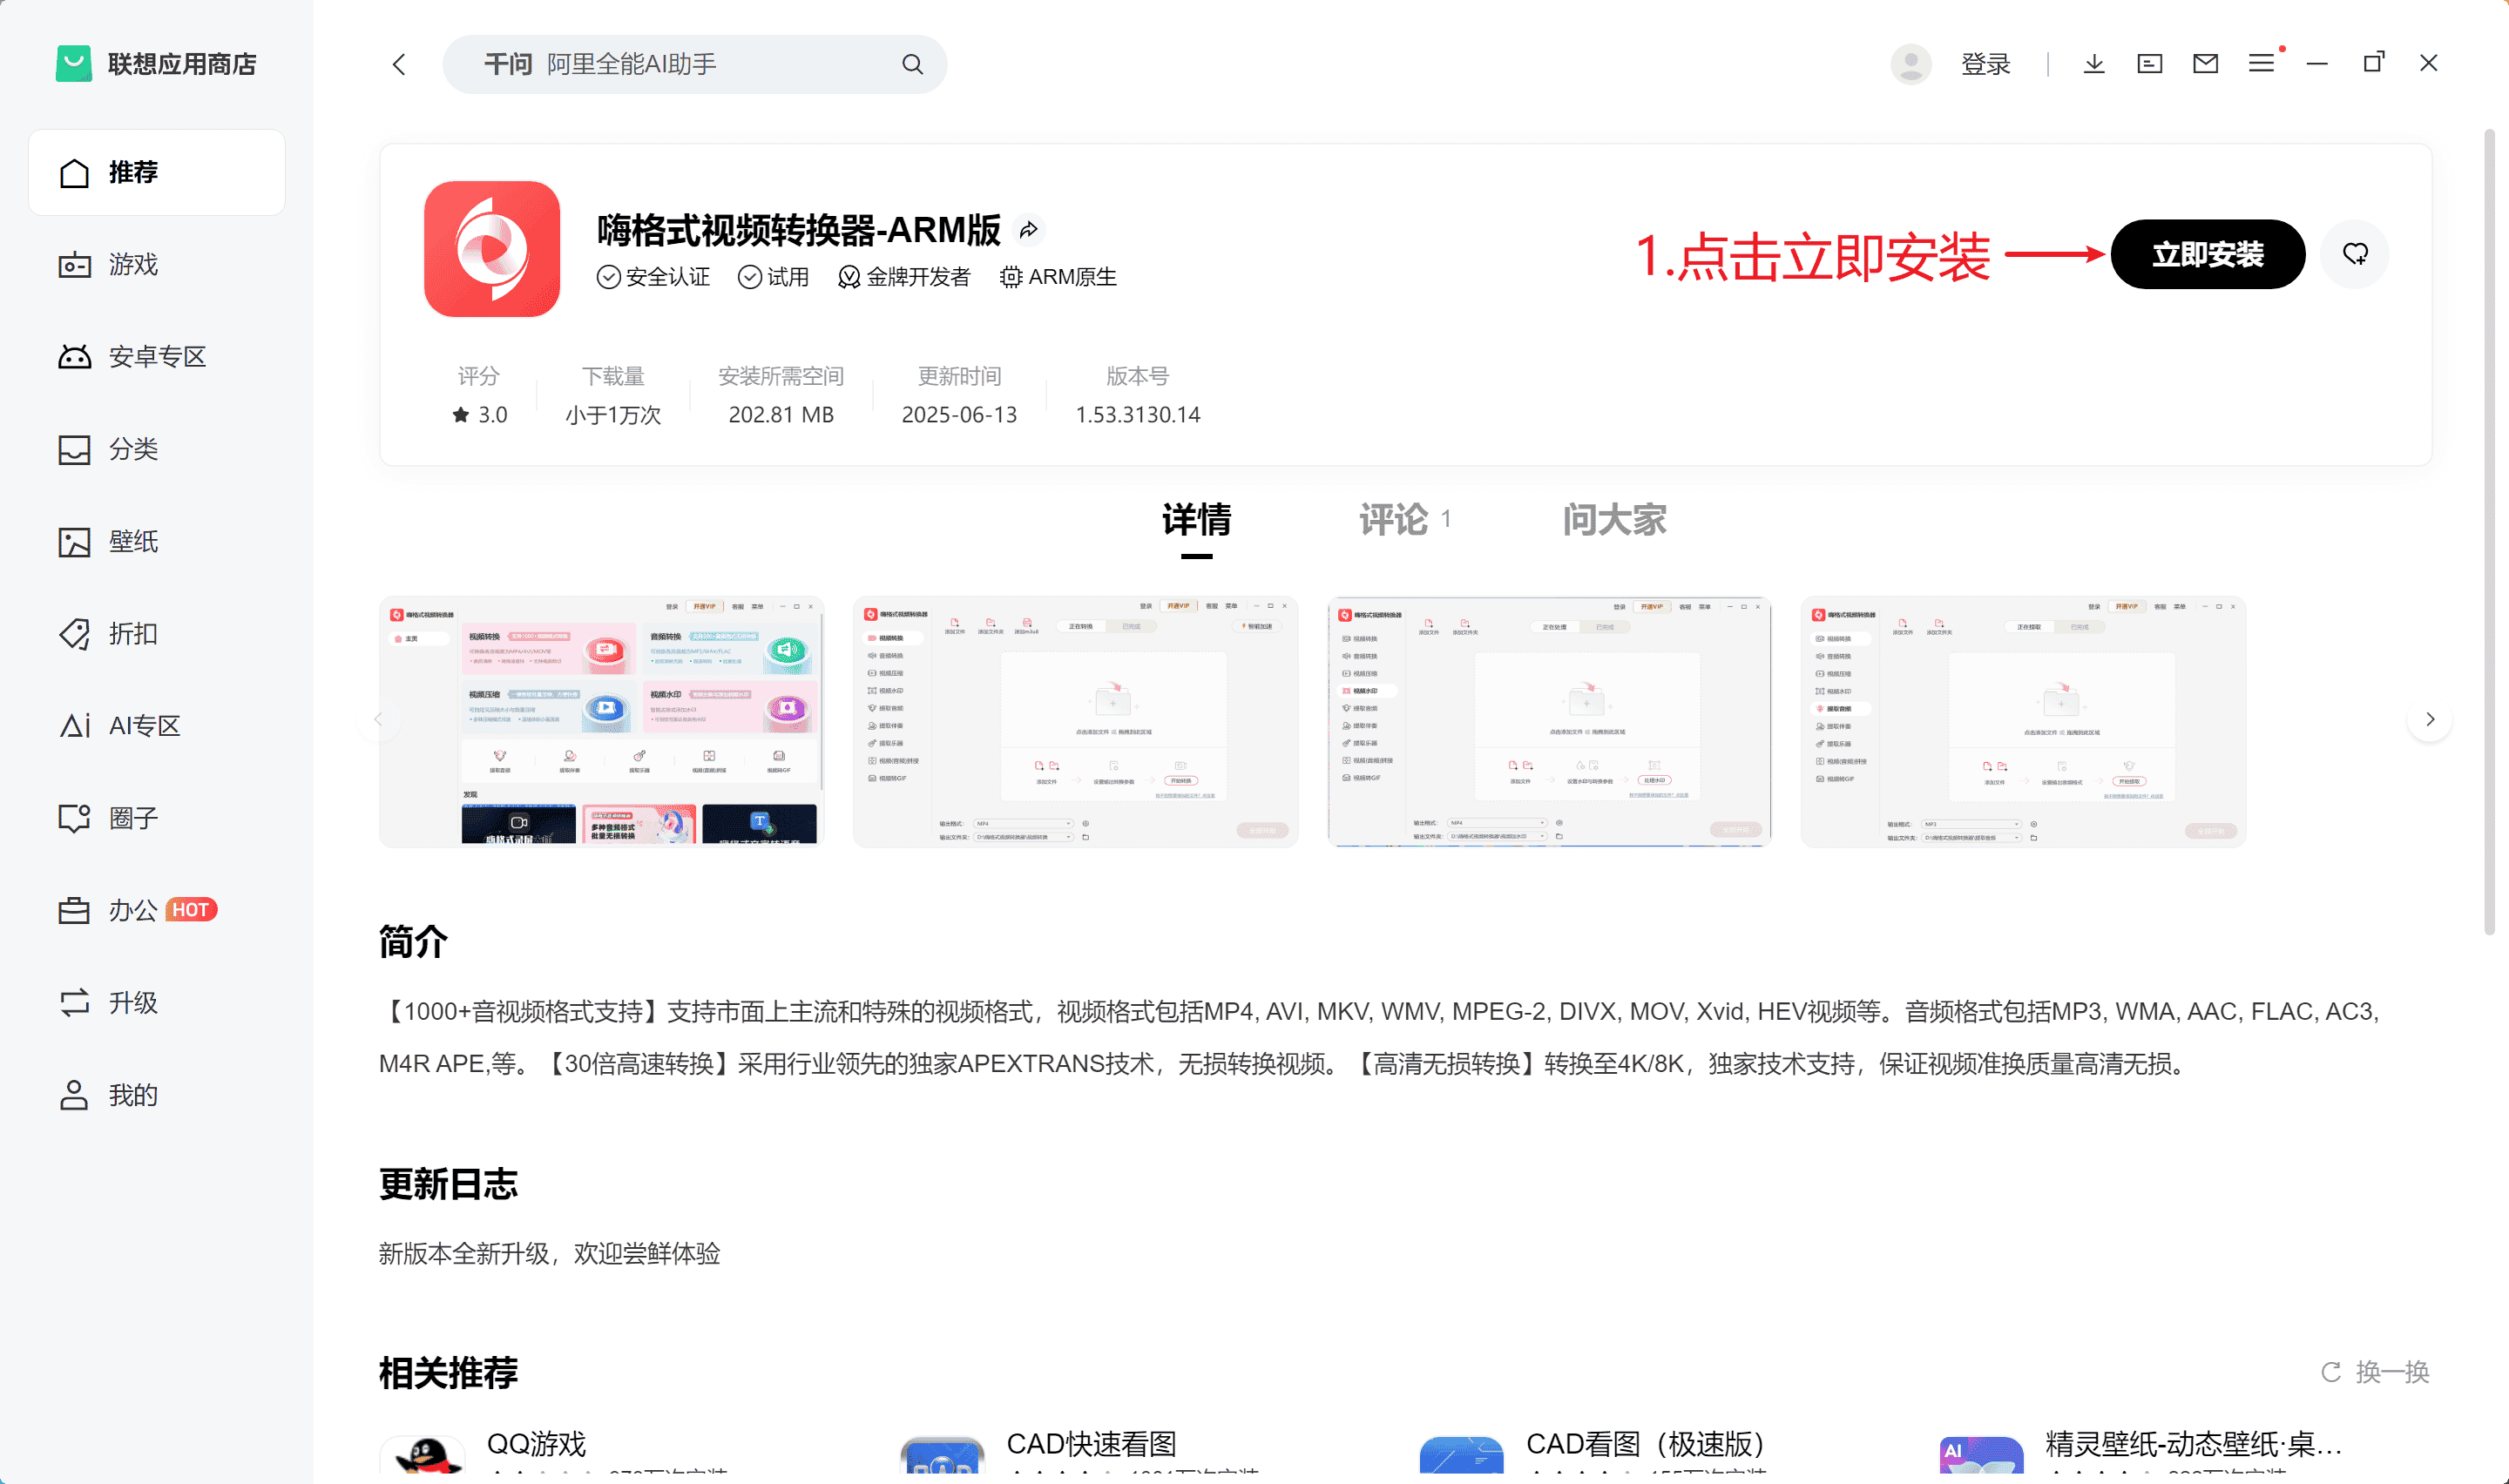Click the search input field

coord(694,64)
